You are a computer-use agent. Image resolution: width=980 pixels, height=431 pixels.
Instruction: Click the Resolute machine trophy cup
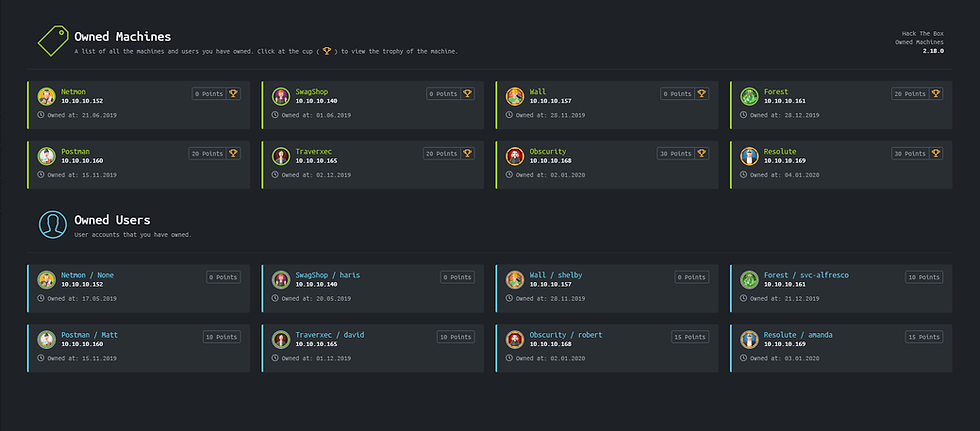point(936,153)
